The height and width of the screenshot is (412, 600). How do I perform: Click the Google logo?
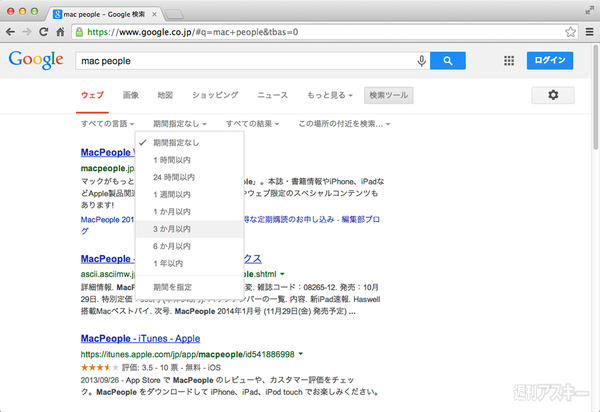(x=36, y=60)
